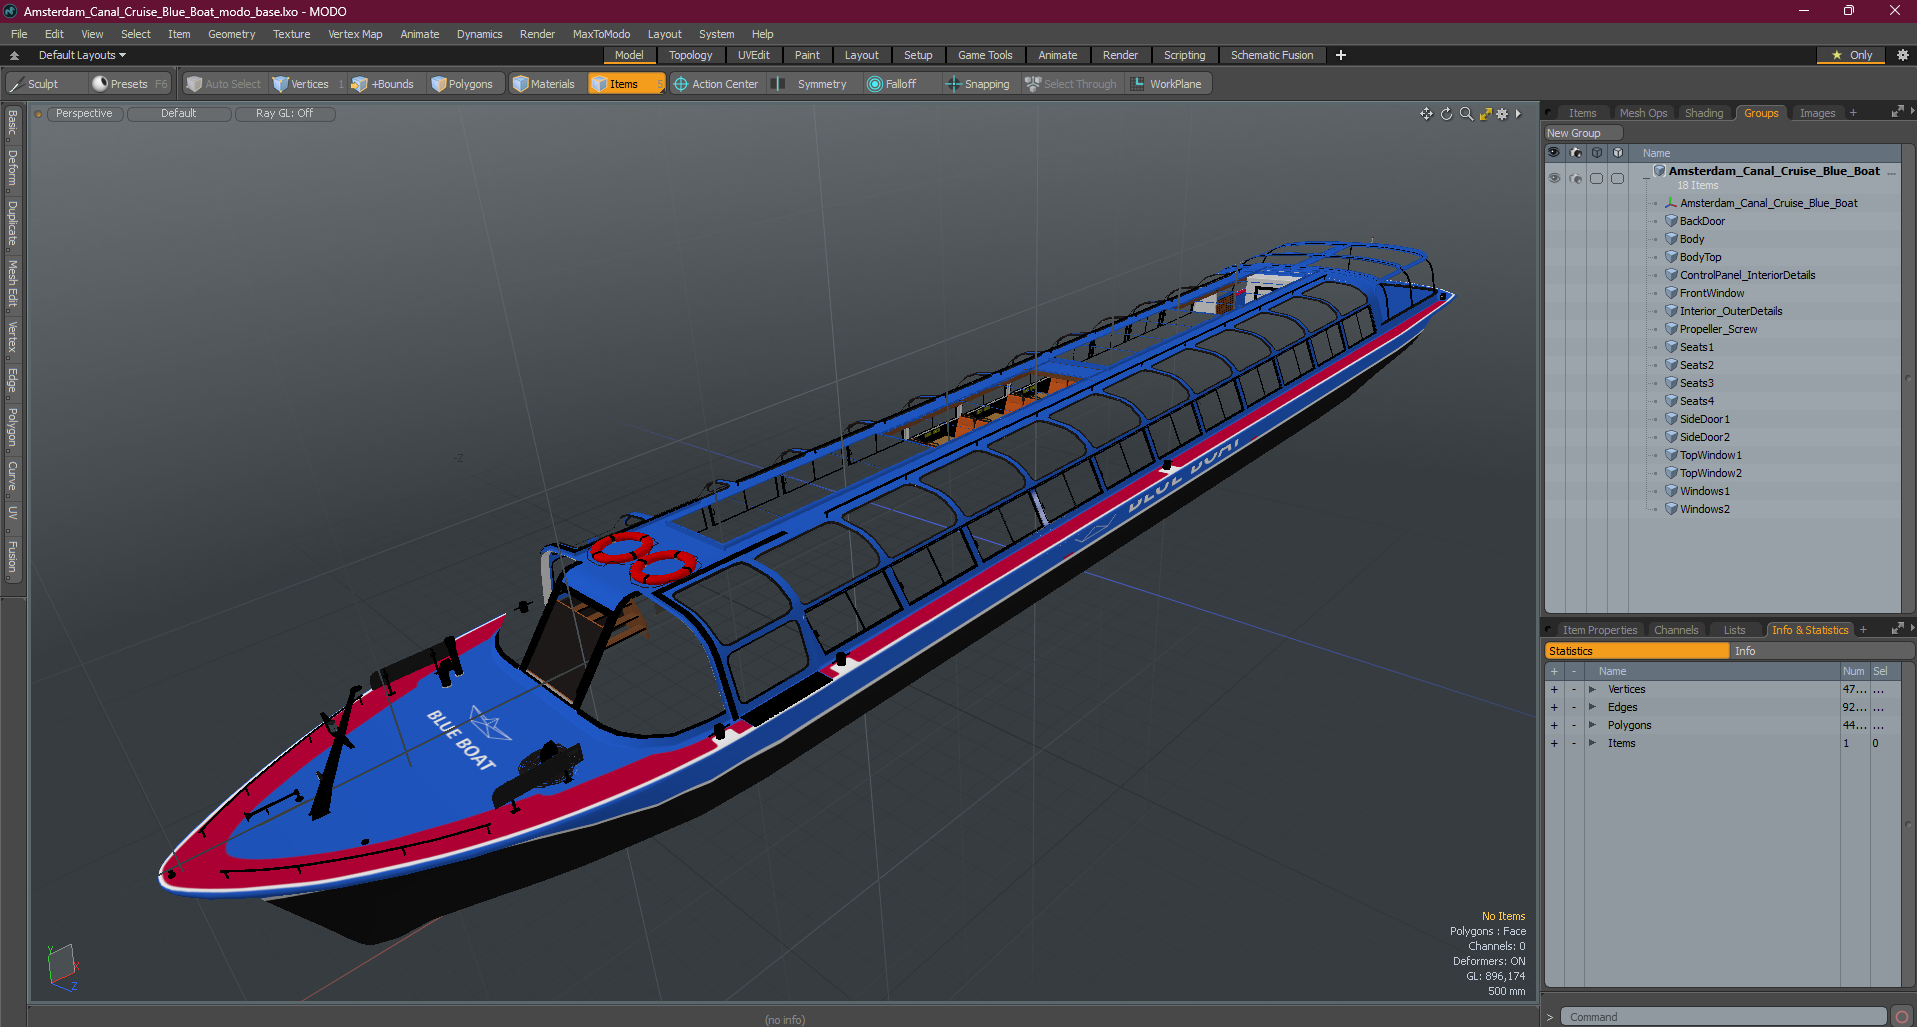Open the vertical Deform sidebar tab
Screen dimensions: 1917x1027
[13, 168]
